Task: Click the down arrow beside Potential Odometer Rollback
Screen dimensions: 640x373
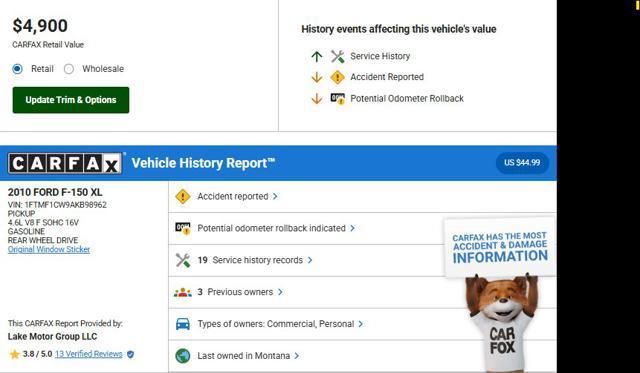Action: point(317,98)
